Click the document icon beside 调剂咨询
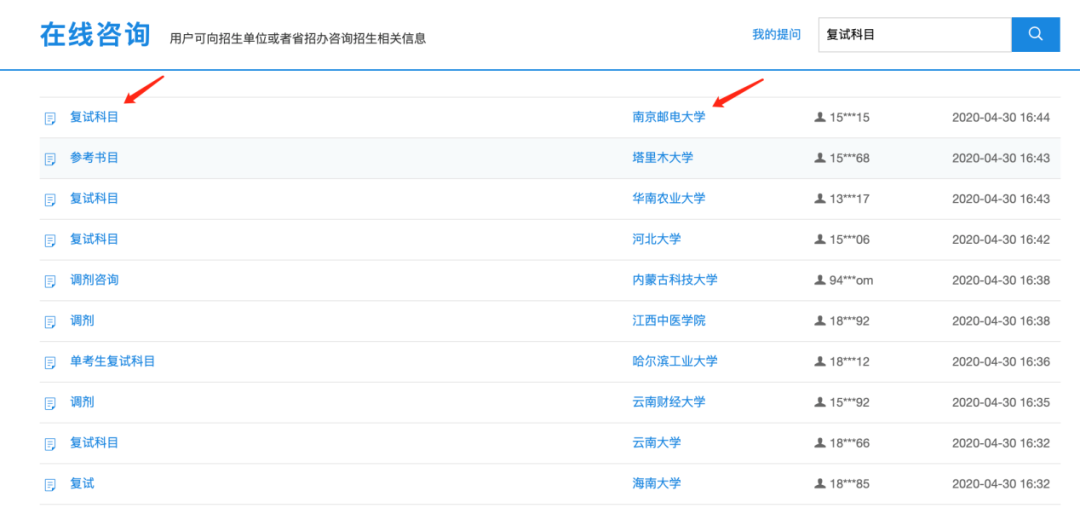The image size is (1080, 514). coord(50,281)
